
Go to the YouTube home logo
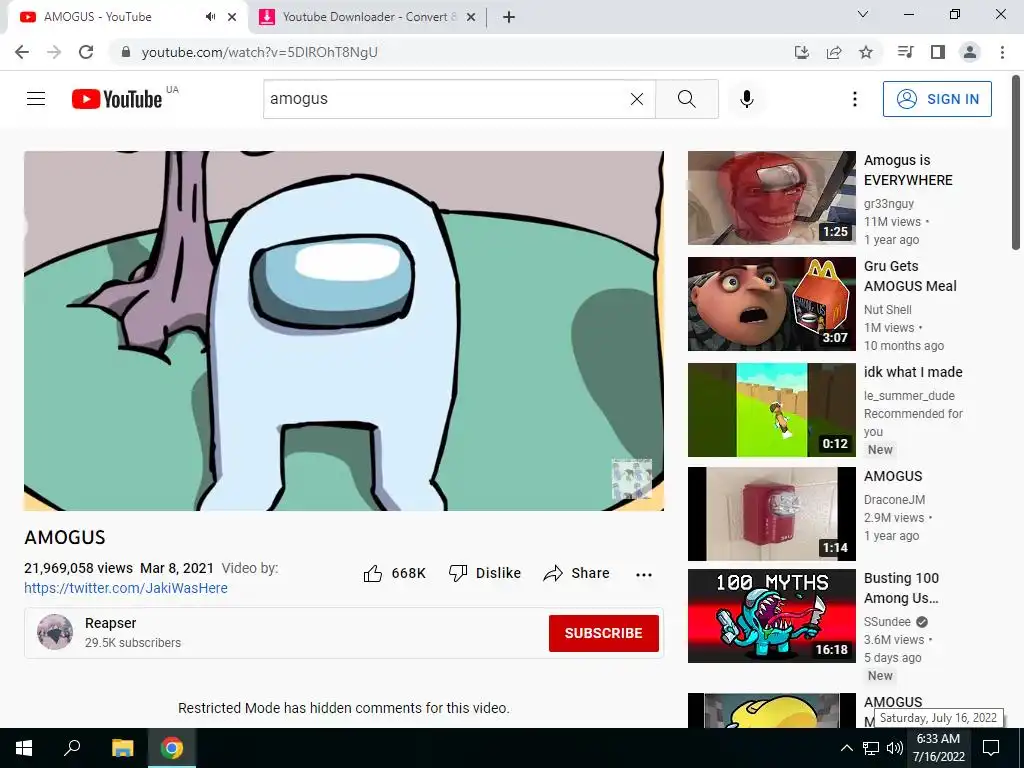tap(117, 99)
